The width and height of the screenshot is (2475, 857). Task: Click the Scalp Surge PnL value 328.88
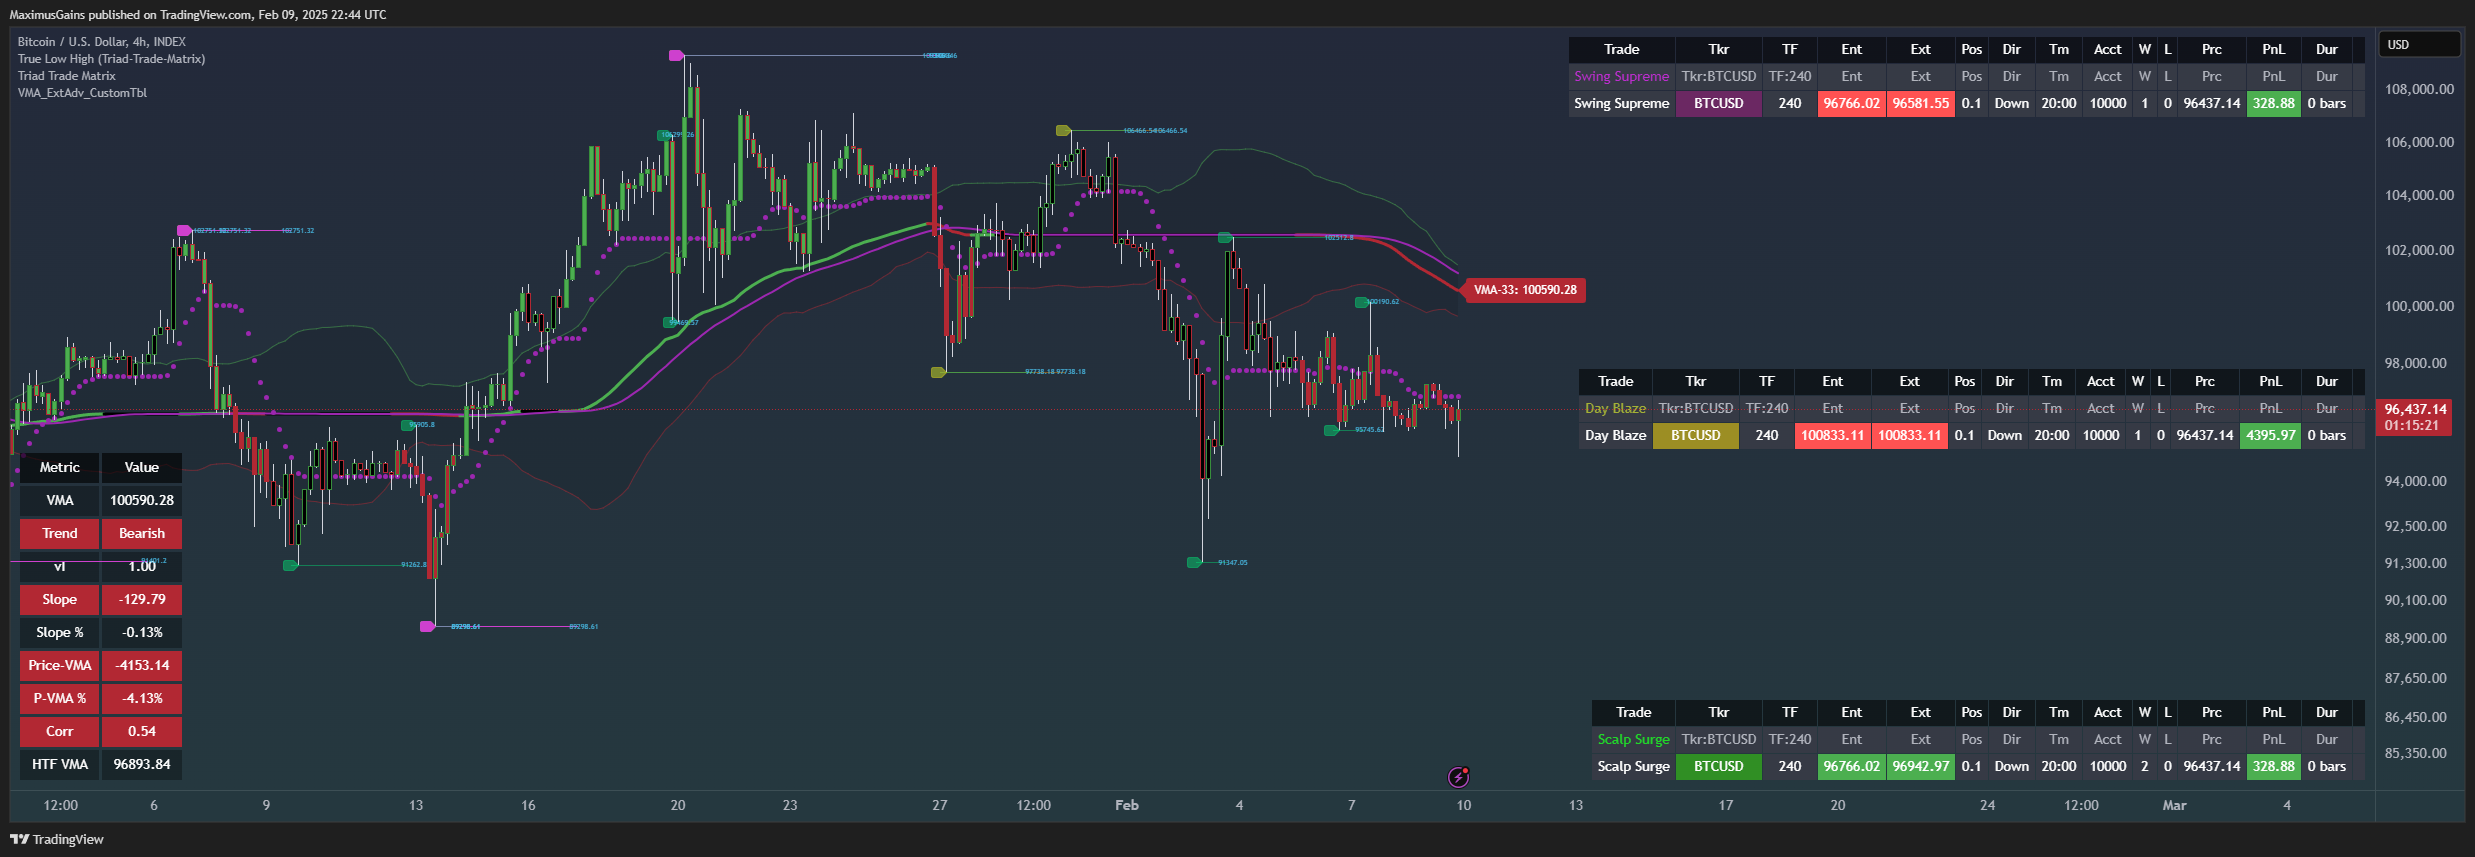[2274, 767]
